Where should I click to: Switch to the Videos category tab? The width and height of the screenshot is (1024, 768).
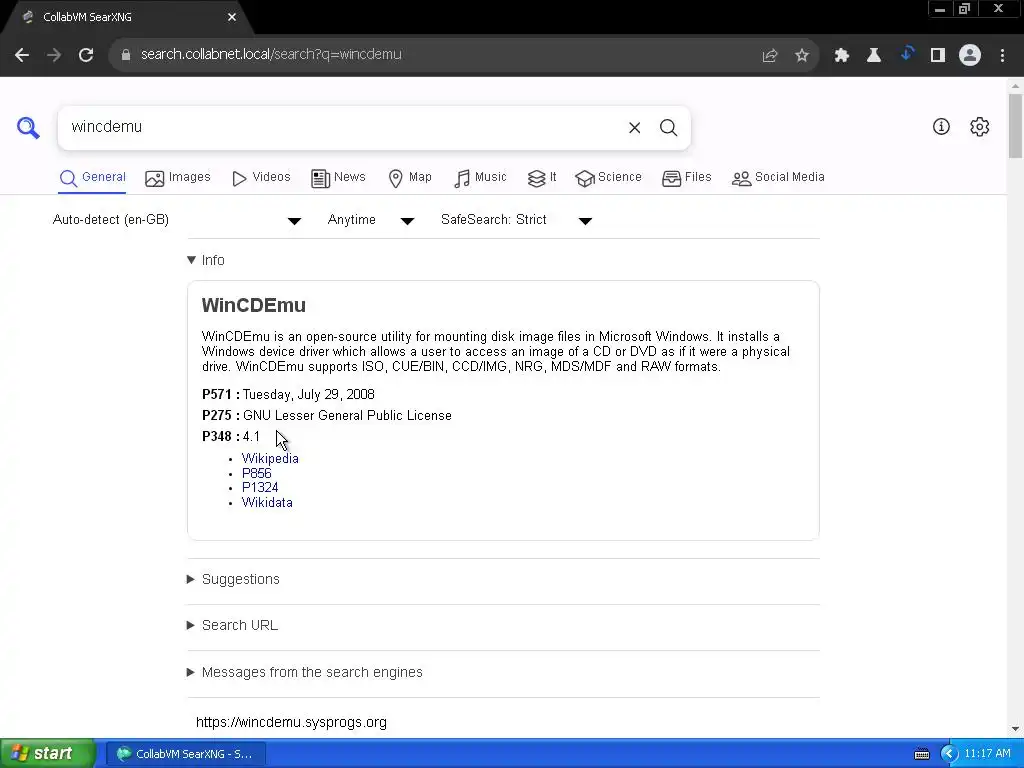point(261,178)
